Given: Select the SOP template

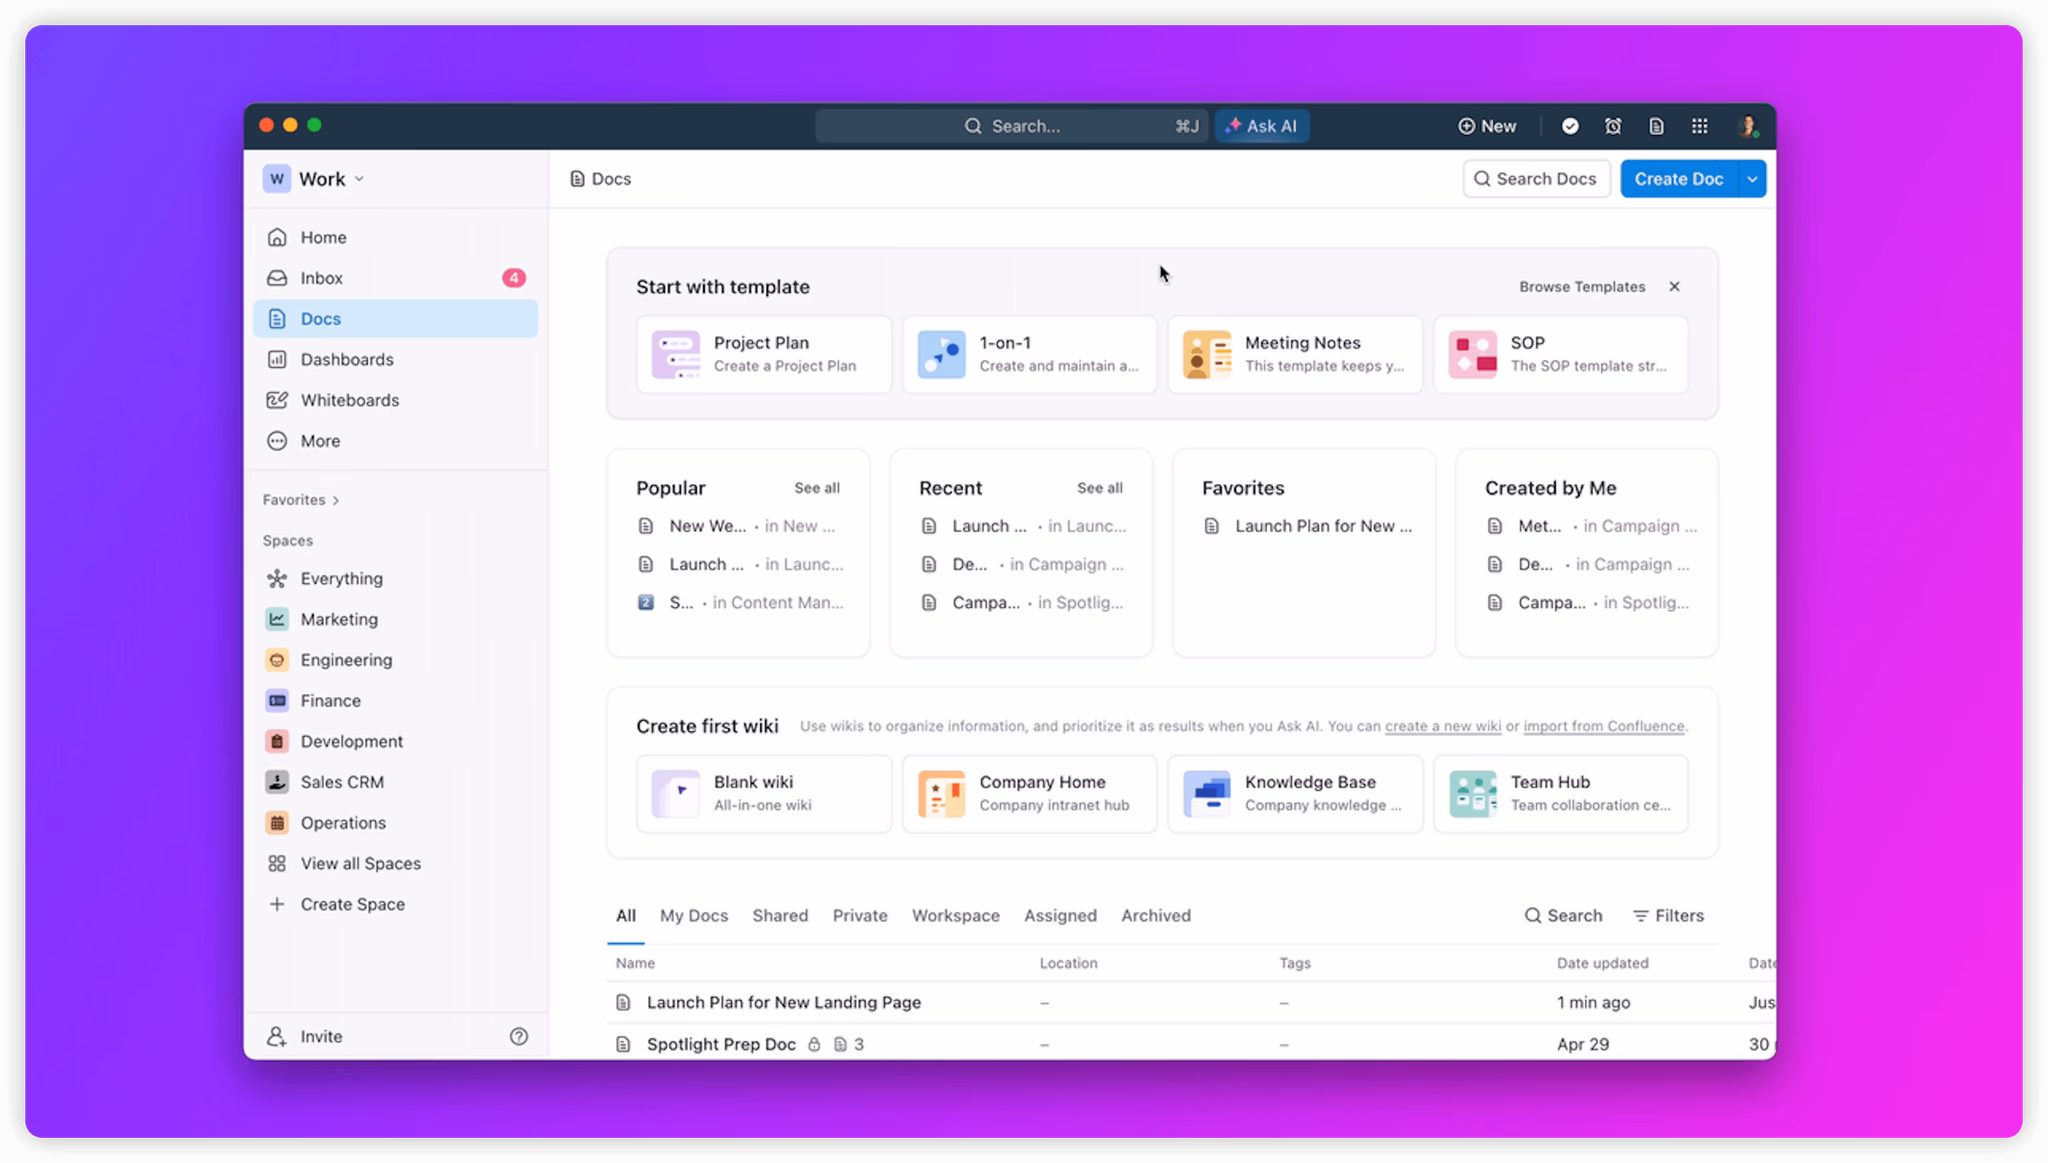Looking at the screenshot, I should tap(1560, 354).
